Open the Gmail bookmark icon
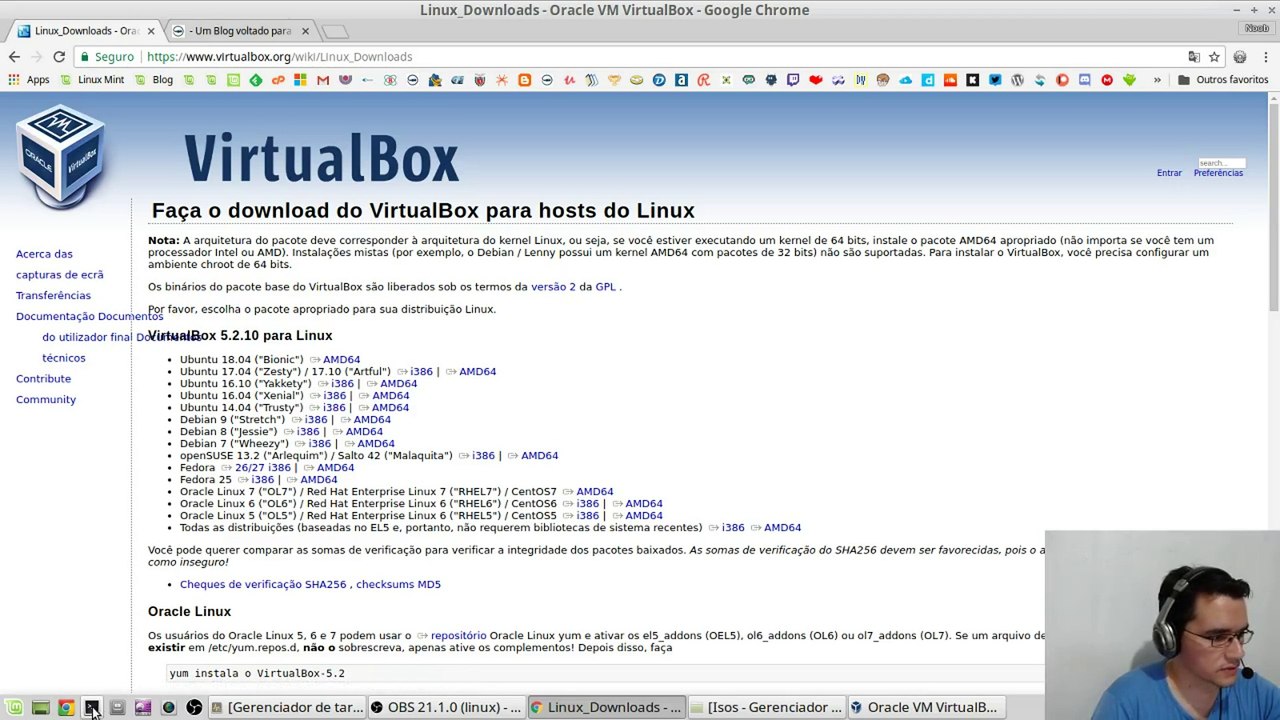Screen dimensions: 1280x720 (323, 80)
